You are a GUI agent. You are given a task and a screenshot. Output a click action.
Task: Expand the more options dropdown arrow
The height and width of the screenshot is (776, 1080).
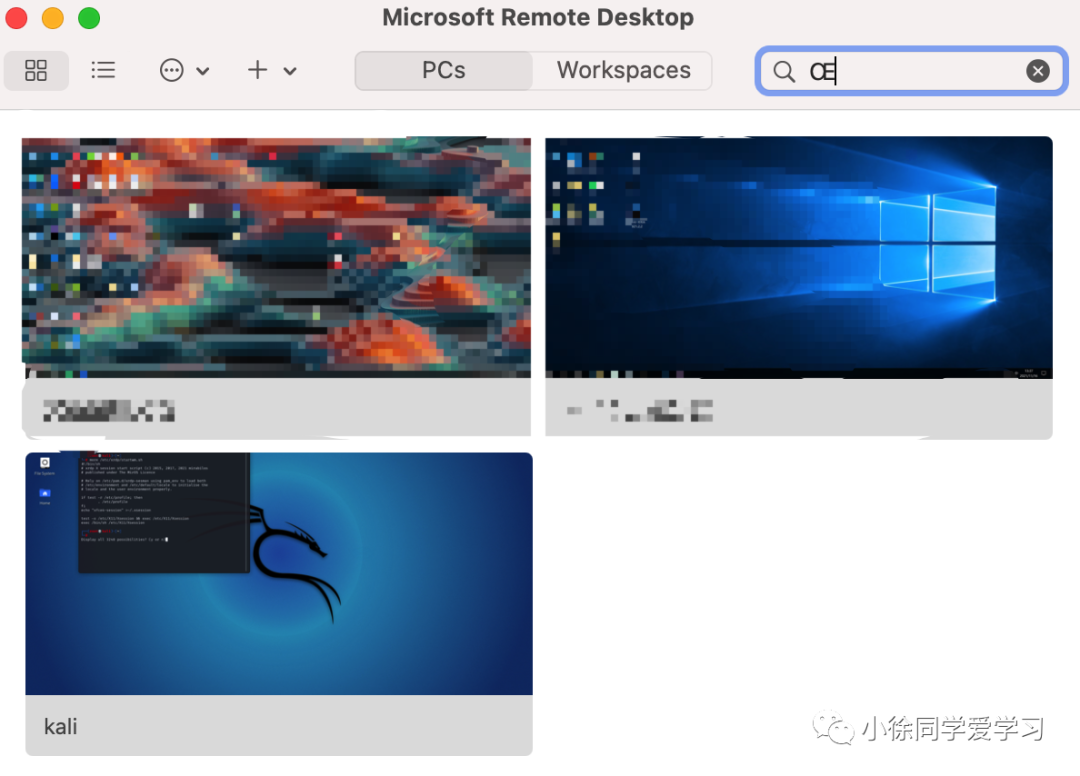tap(202, 71)
